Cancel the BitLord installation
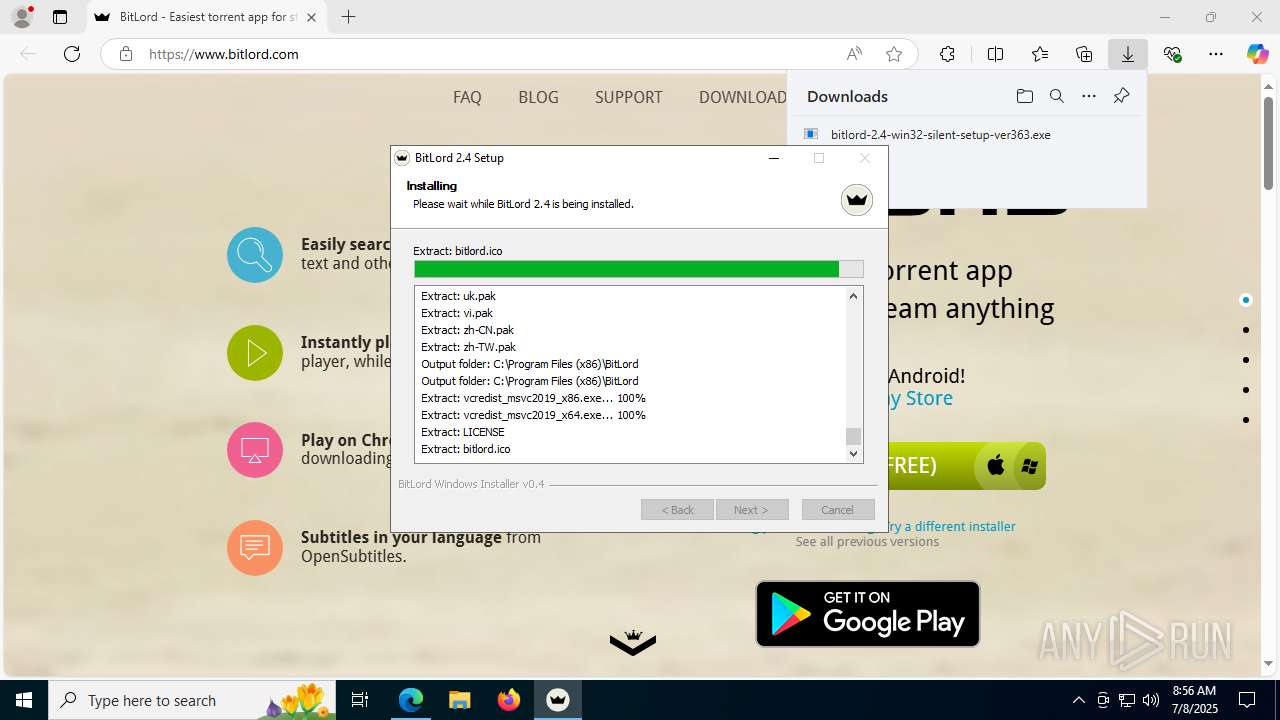1280x720 pixels. 838,510
